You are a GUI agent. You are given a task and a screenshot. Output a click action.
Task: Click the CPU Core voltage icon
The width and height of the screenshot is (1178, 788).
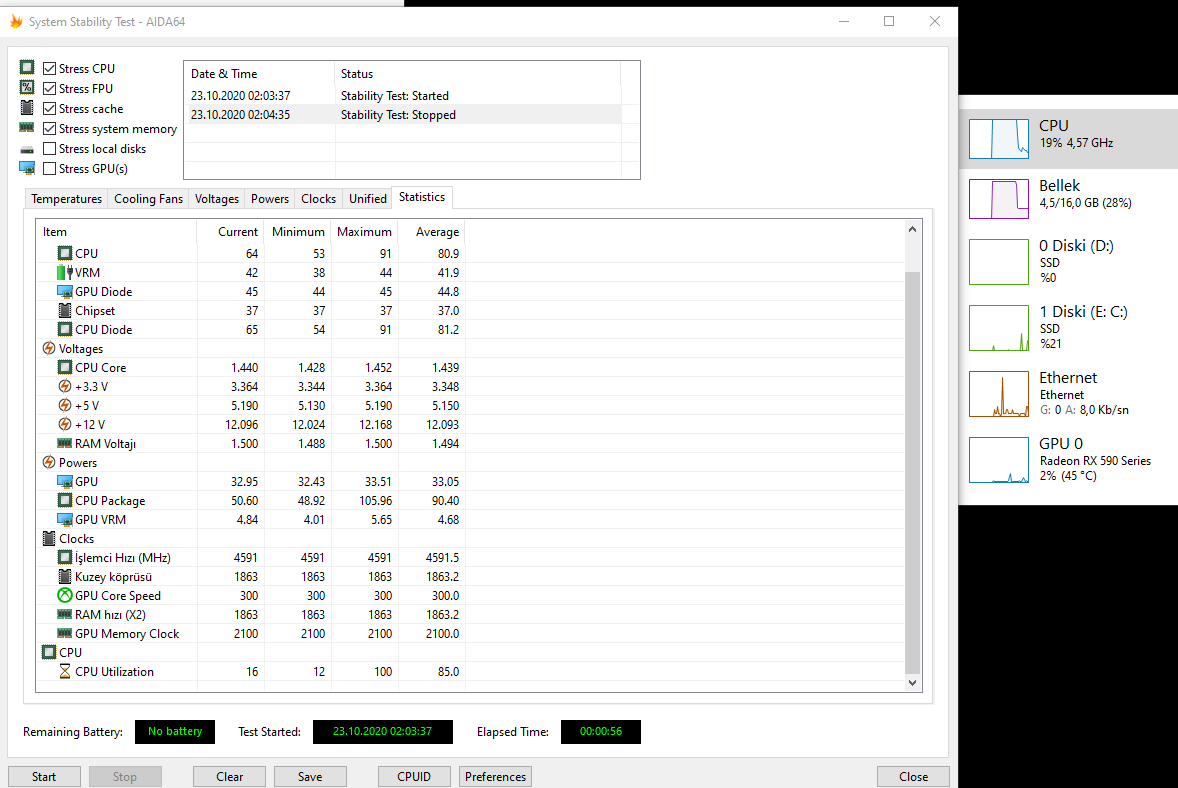tap(65, 367)
